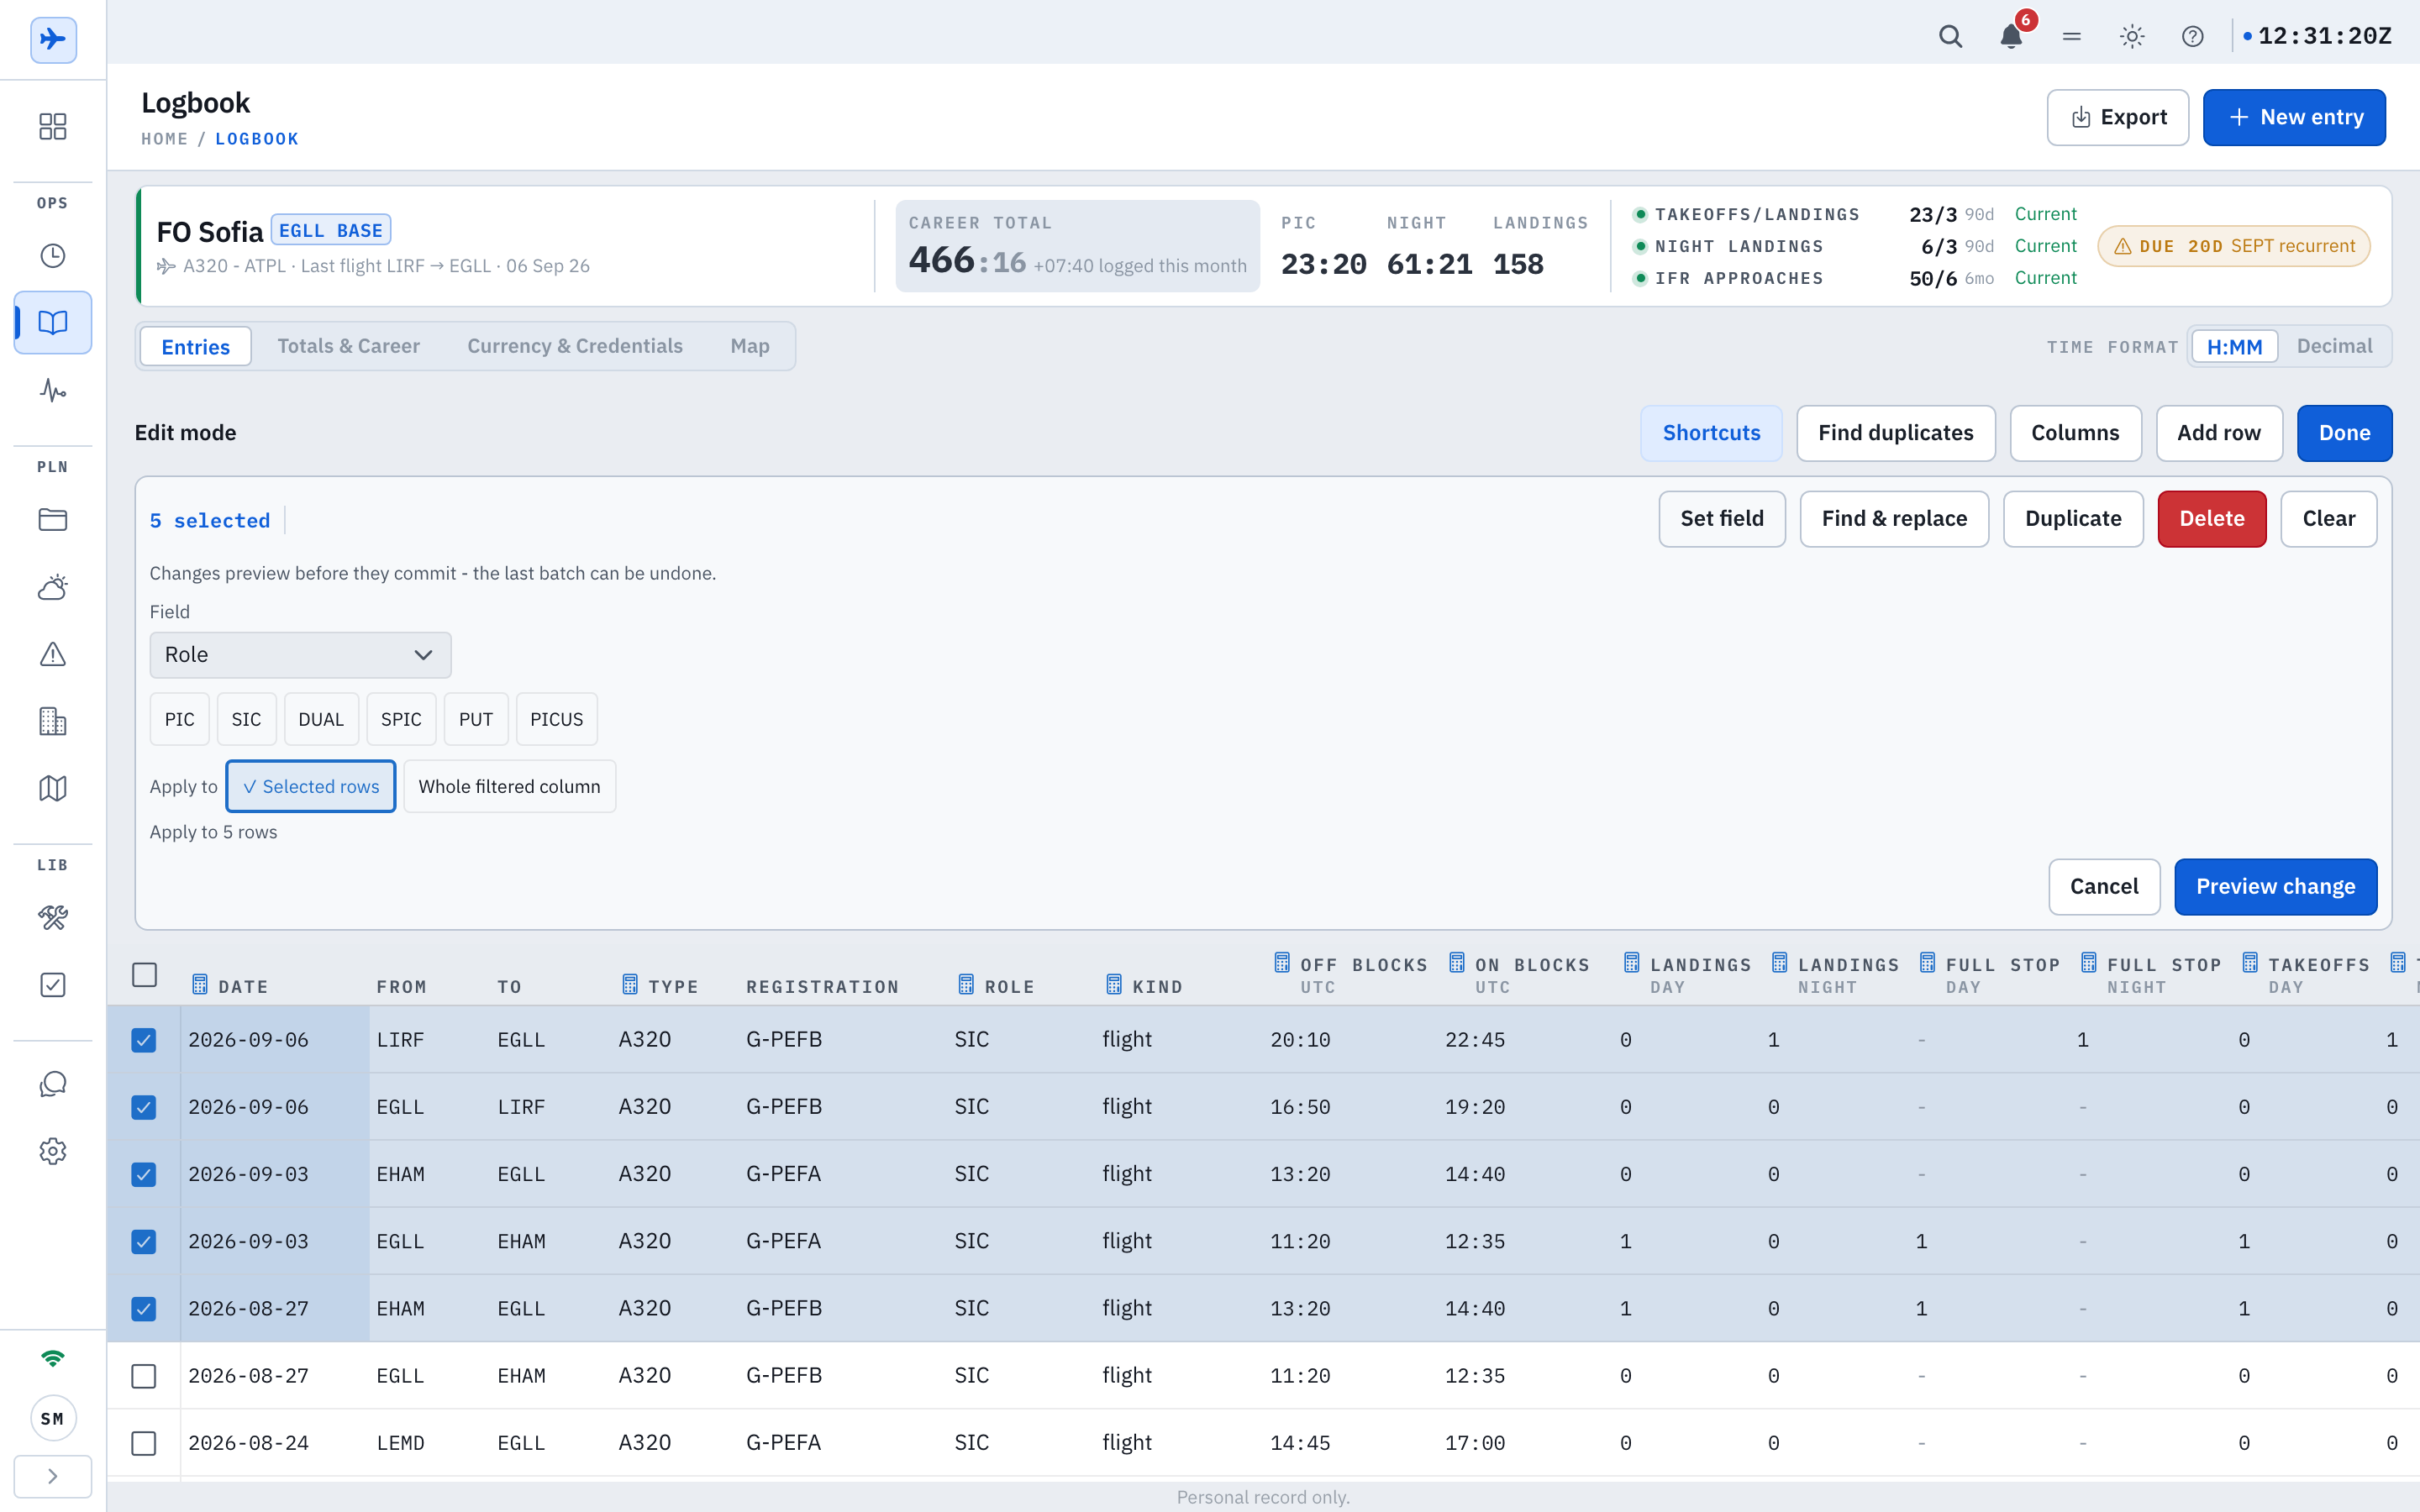Viewport: 2420px width, 1512px height.
Task: Open the folded map icon in sidebar
Action: (53, 788)
